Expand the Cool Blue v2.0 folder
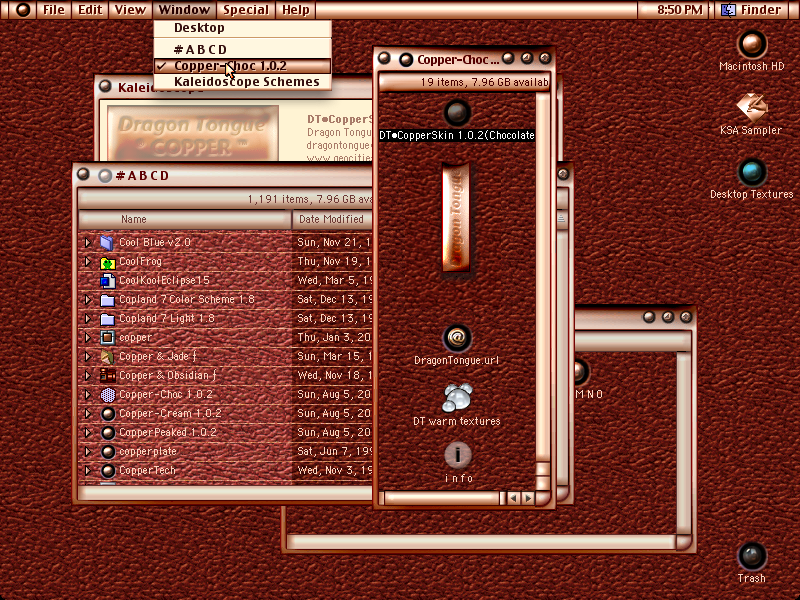 point(88,242)
